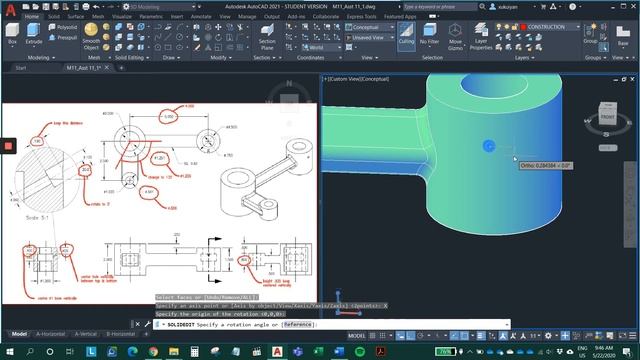Click the Plot (print) icon in quick access
This screenshot has height=360, width=640.
[x=86, y=7]
